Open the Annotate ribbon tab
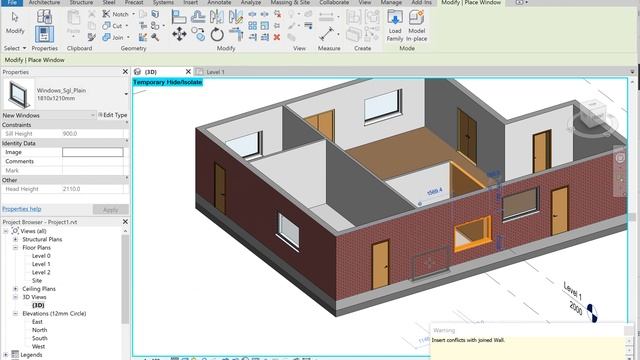640x360 pixels. (x=219, y=2)
